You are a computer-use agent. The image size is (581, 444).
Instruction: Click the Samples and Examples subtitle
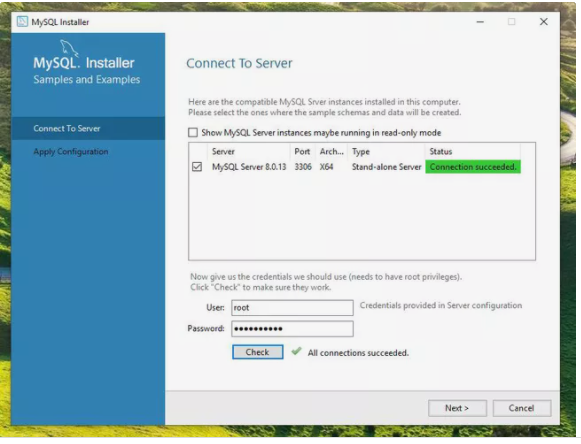(x=87, y=79)
